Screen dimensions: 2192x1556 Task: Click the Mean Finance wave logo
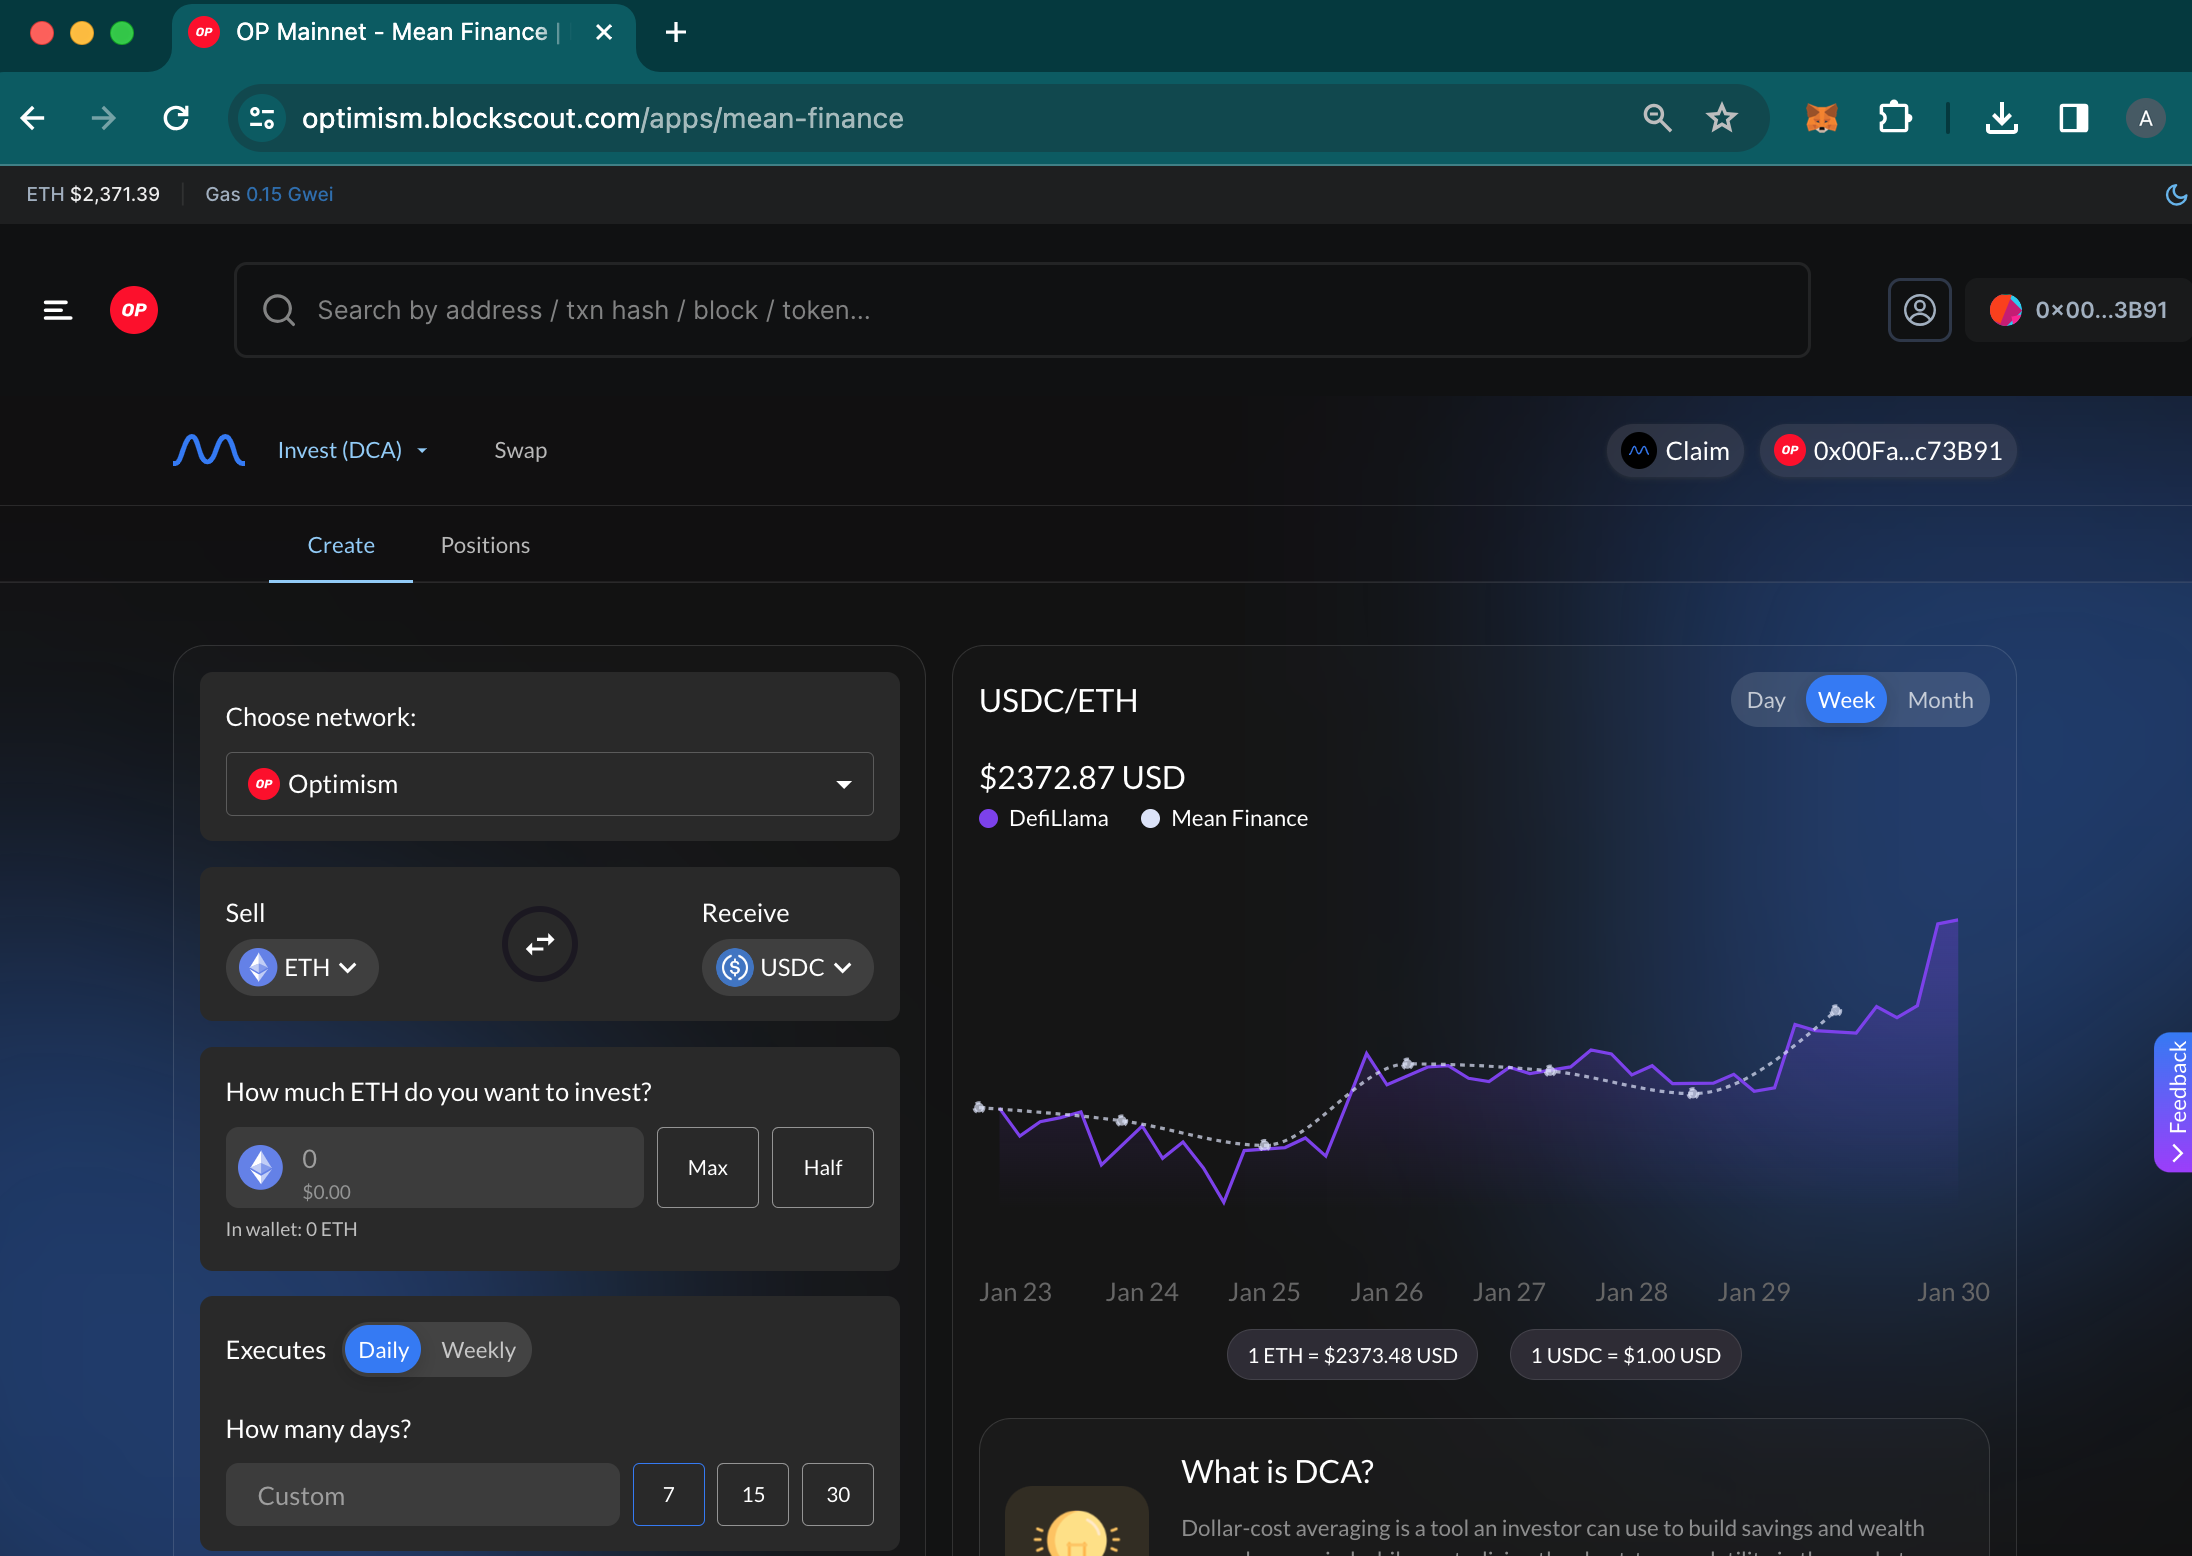click(209, 450)
